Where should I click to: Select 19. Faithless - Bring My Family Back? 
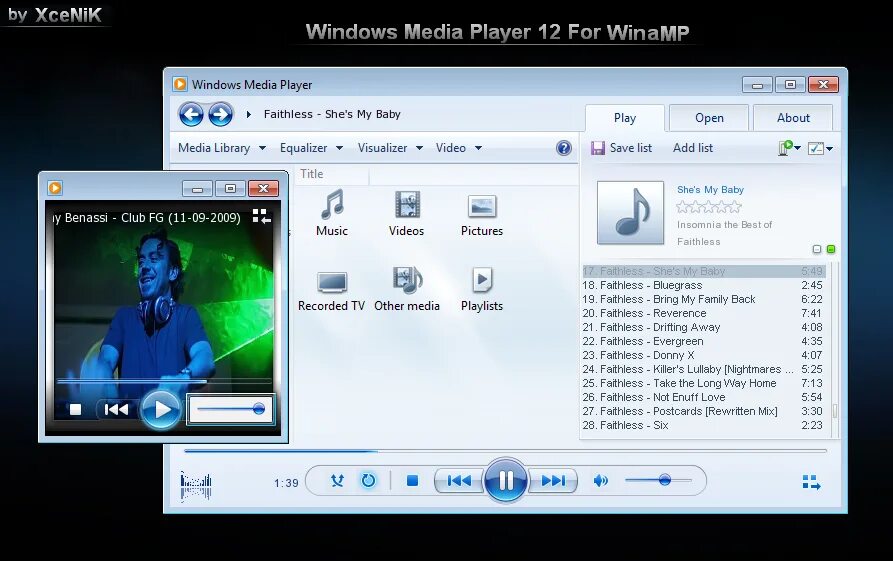tap(702, 300)
